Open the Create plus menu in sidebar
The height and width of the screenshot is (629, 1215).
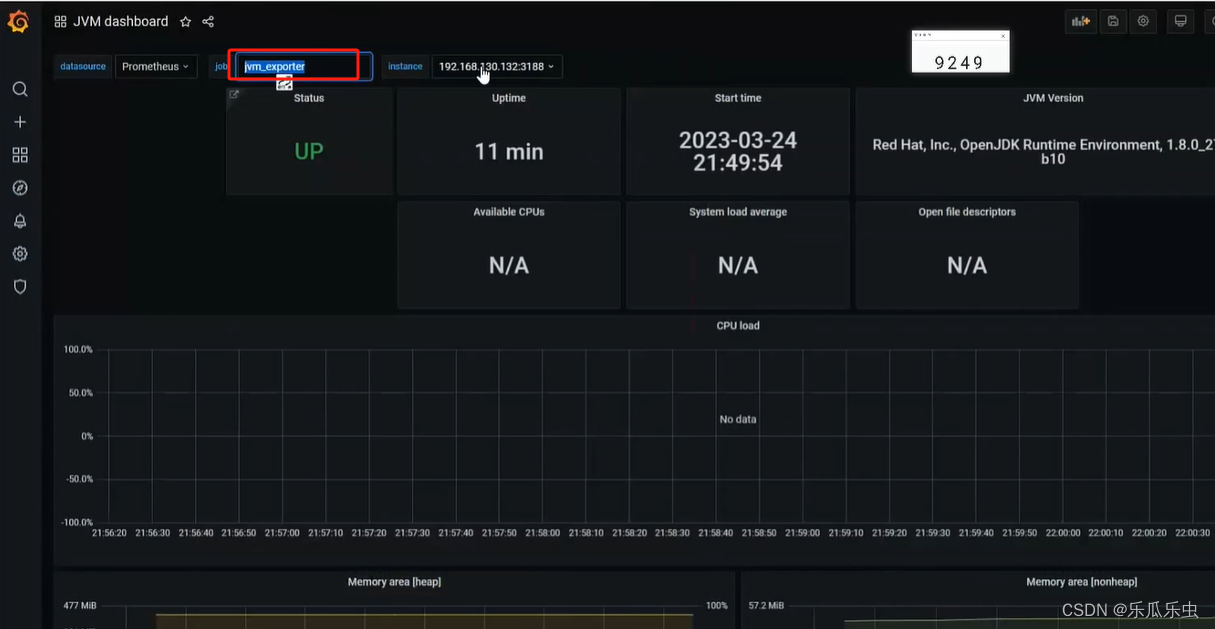coord(20,122)
